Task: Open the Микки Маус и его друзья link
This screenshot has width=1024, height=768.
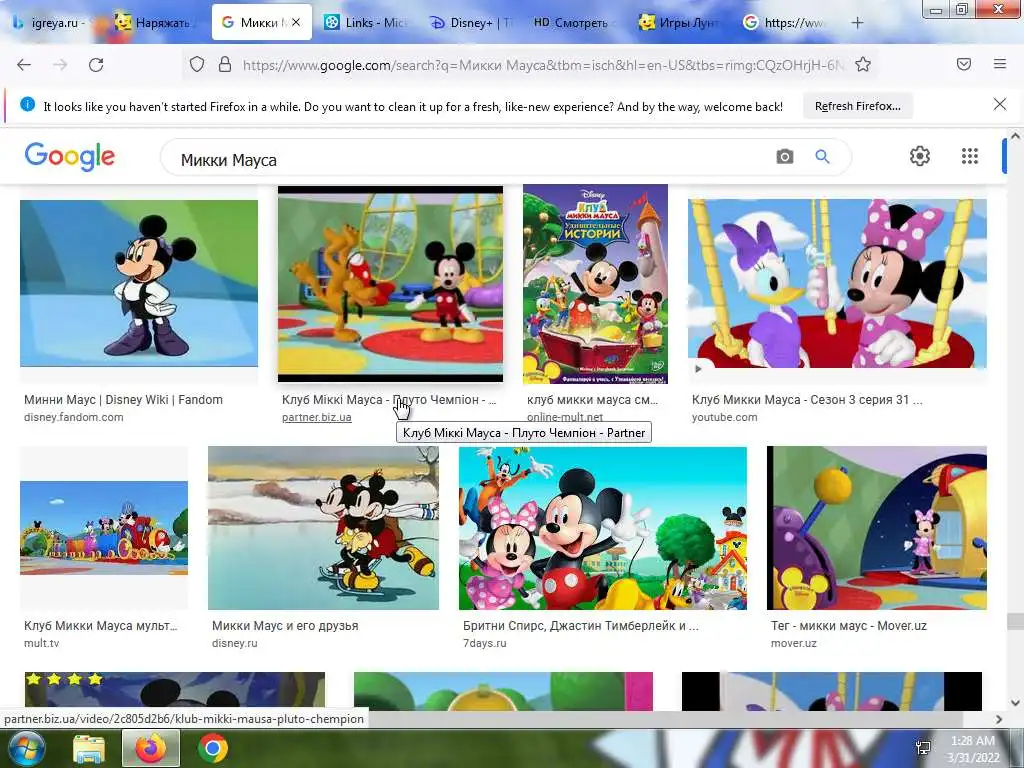Action: point(285,626)
